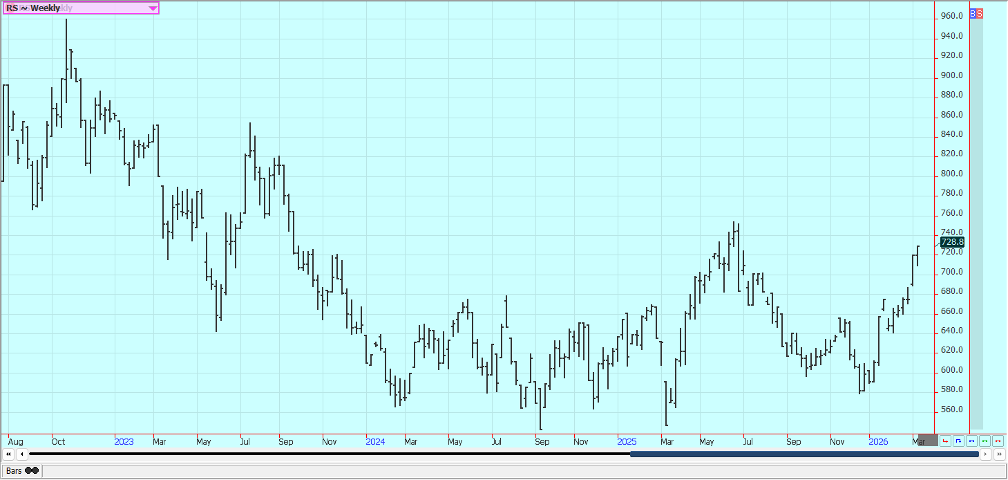Click the 728.8 current price label

pos(952,242)
